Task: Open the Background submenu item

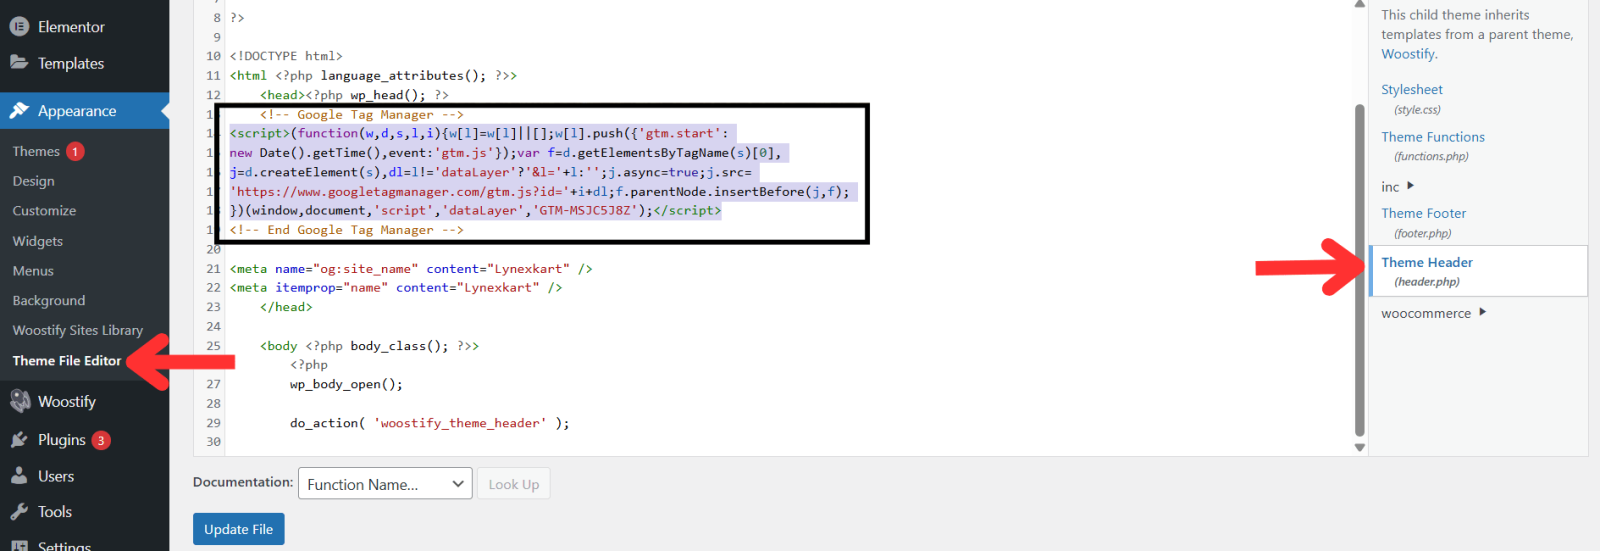Action: pyautogui.click(x=48, y=301)
